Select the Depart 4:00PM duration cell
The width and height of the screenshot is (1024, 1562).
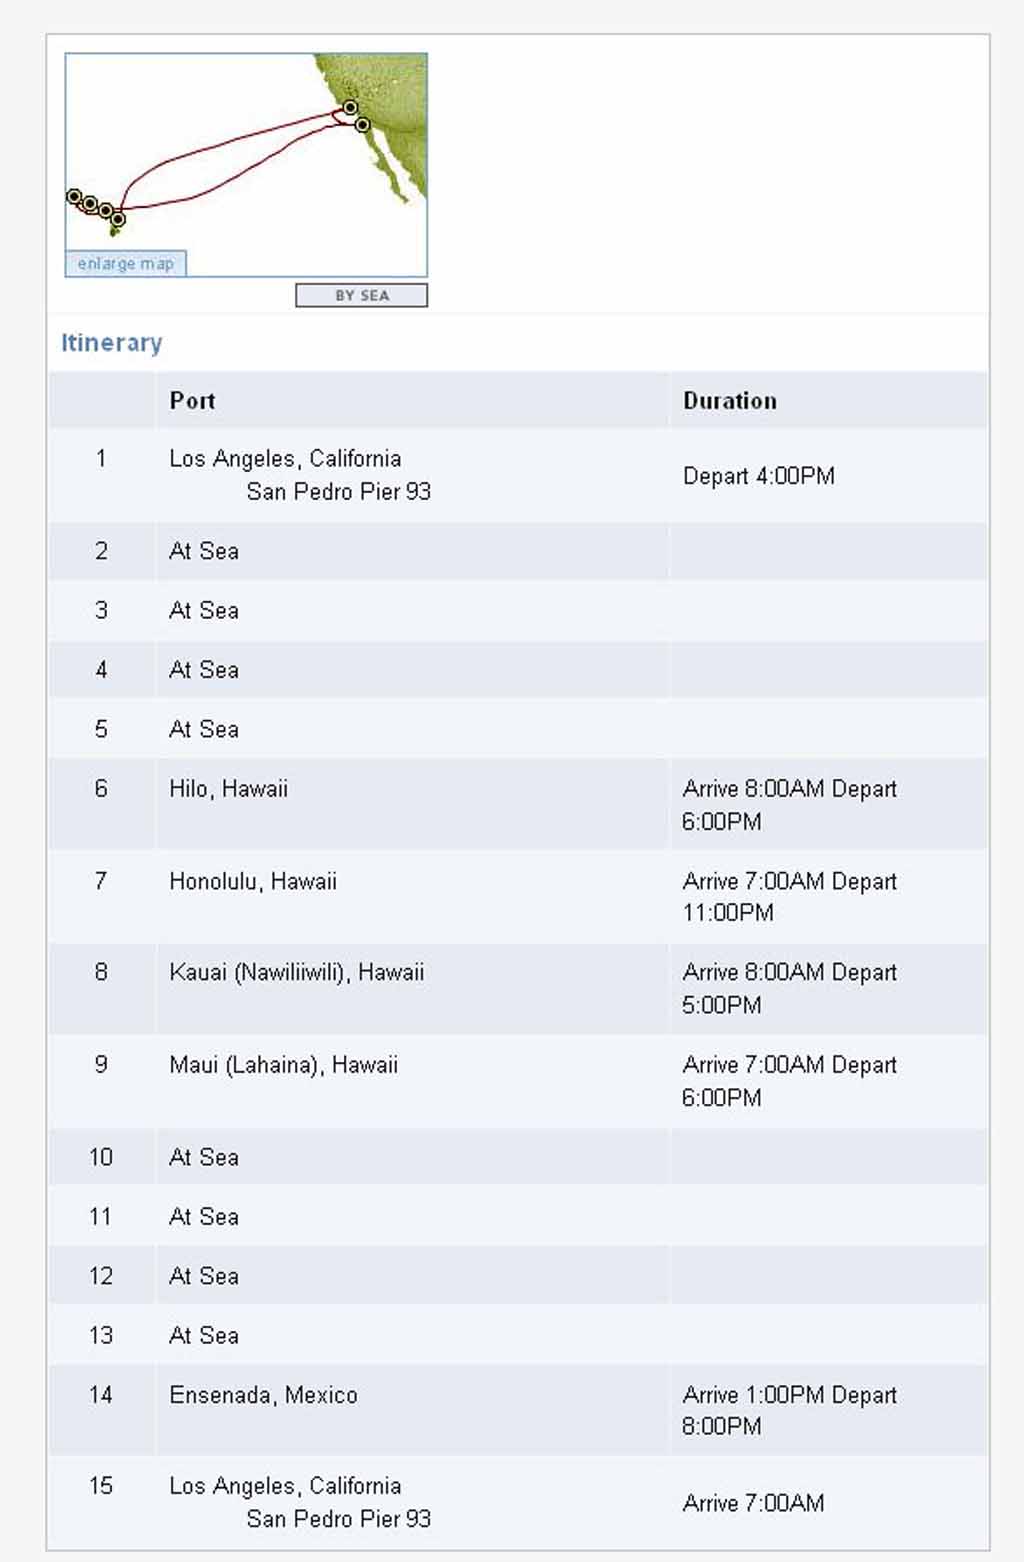click(x=759, y=476)
